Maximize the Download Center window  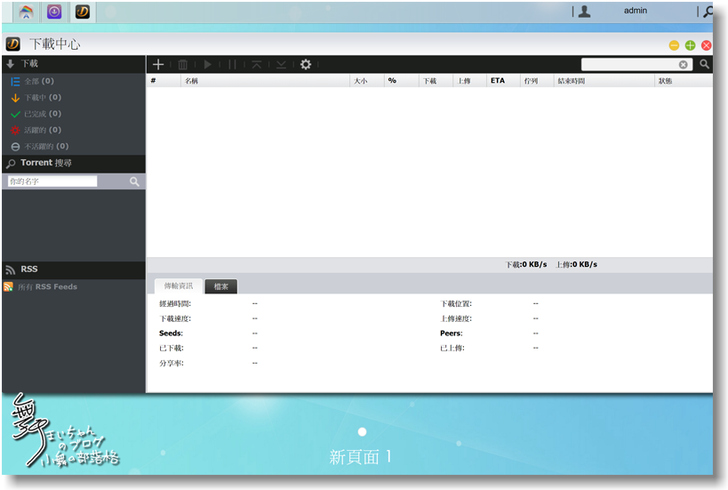click(x=690, y=45)
